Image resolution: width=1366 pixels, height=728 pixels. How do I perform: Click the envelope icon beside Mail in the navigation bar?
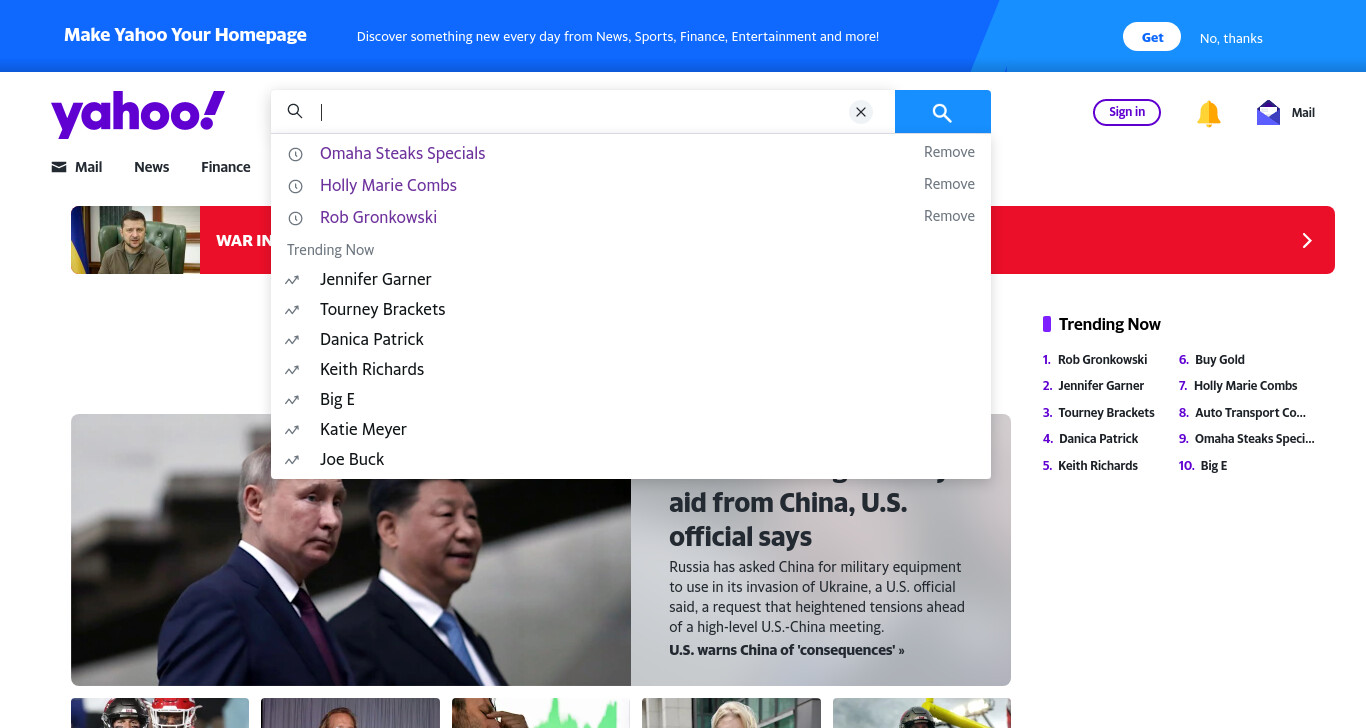point(59,167)
